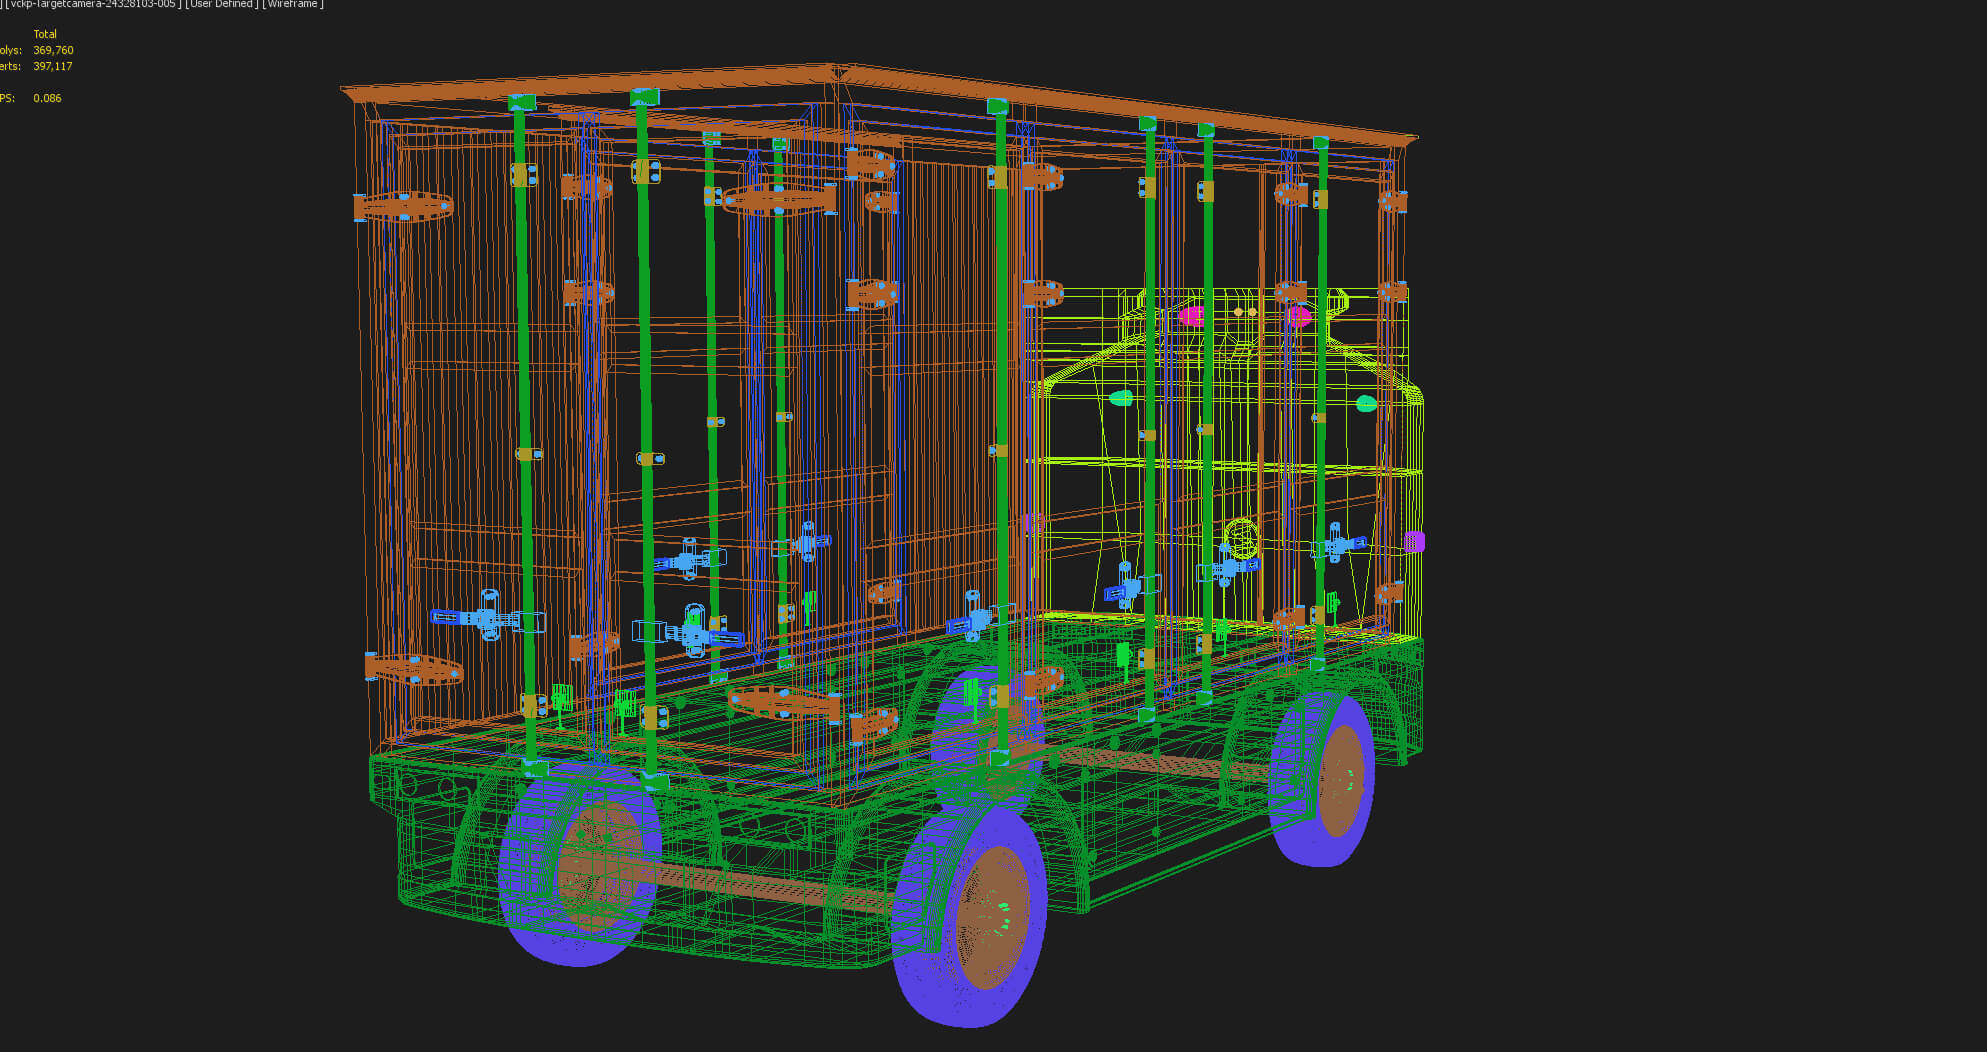The image size is (1987, 1052).
Task: Click the verts count 397,117
Action: click(53, 66)
